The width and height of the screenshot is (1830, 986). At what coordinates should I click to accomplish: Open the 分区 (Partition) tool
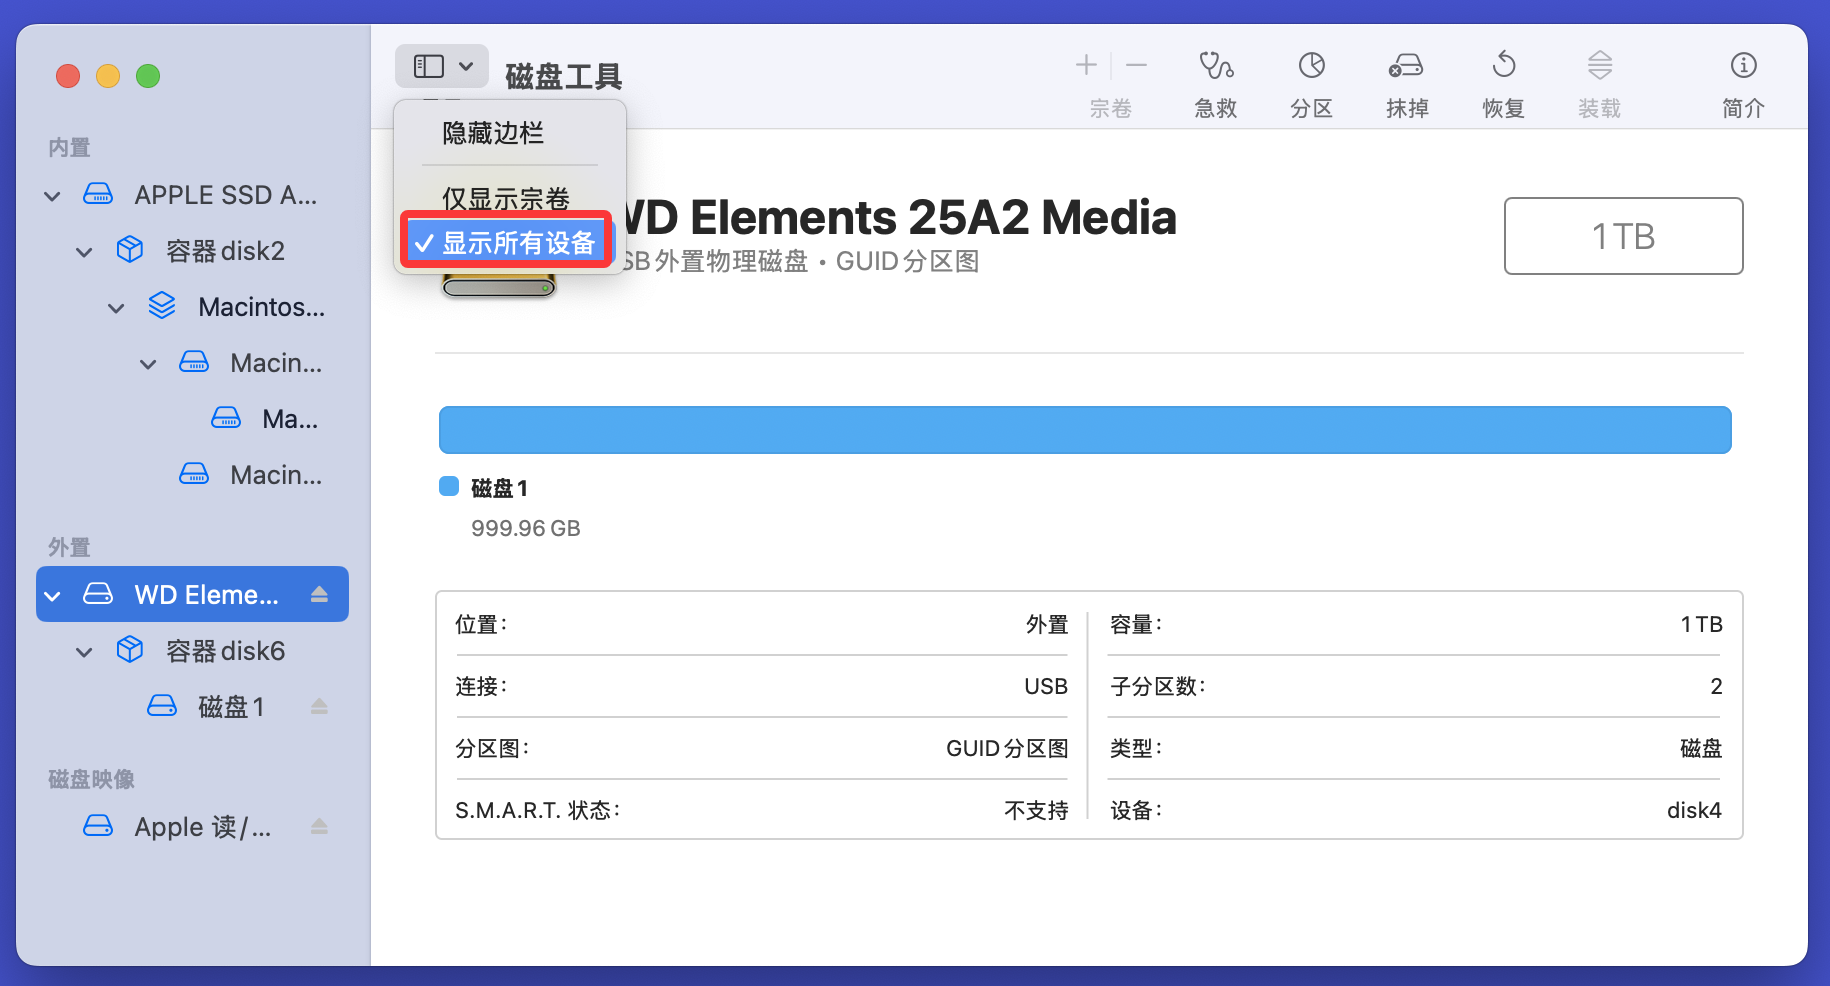(x=1311, y=80)
